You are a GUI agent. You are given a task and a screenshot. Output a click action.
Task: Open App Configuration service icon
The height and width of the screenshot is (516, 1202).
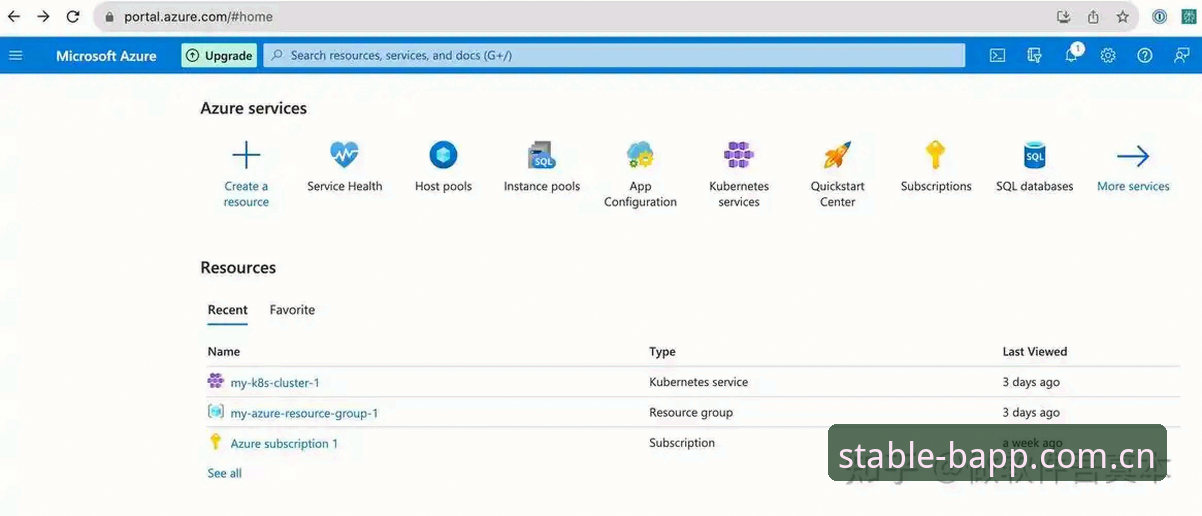click(x=640, y=155)
